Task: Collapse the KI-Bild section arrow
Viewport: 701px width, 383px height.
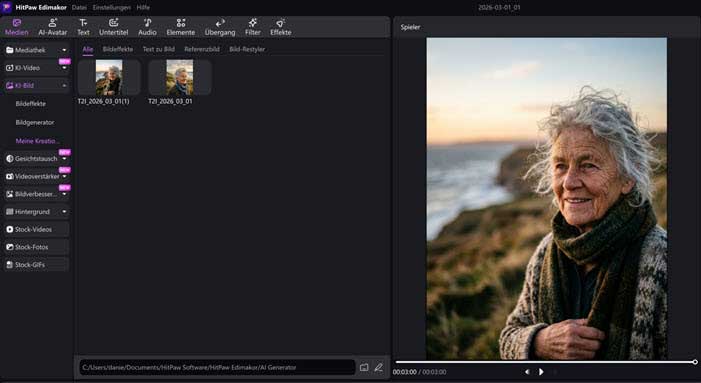Action: [x=64, y=85]
